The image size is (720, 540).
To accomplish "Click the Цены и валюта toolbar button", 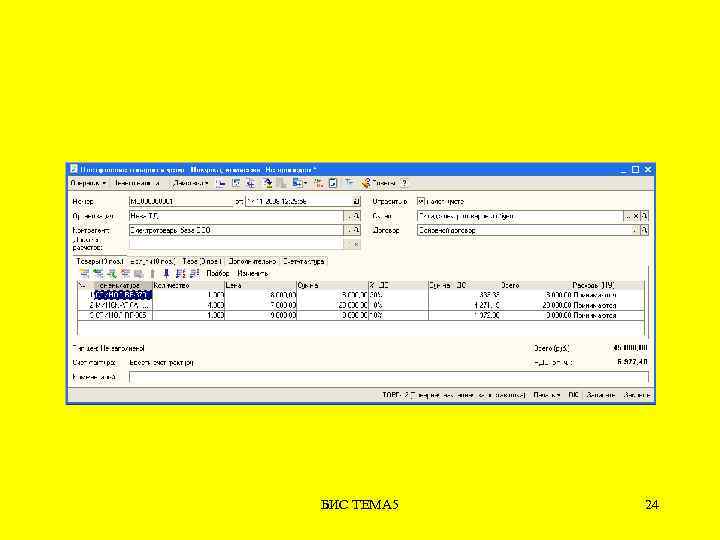I will pyautogui.click(x=137, y=183).
